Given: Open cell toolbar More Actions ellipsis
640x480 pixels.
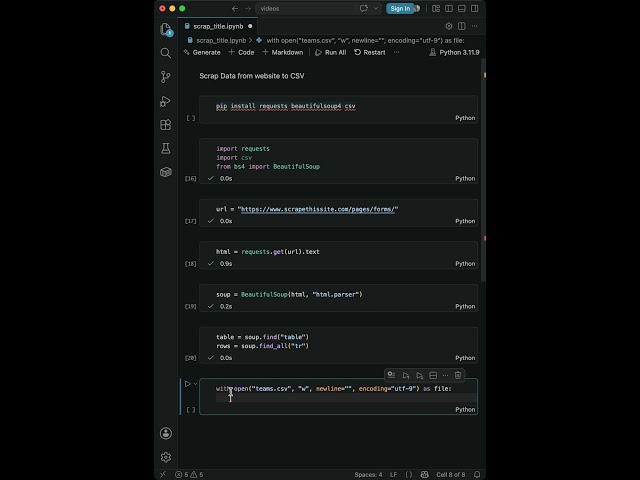Looking at the screenshot, I should coord(445,375).
